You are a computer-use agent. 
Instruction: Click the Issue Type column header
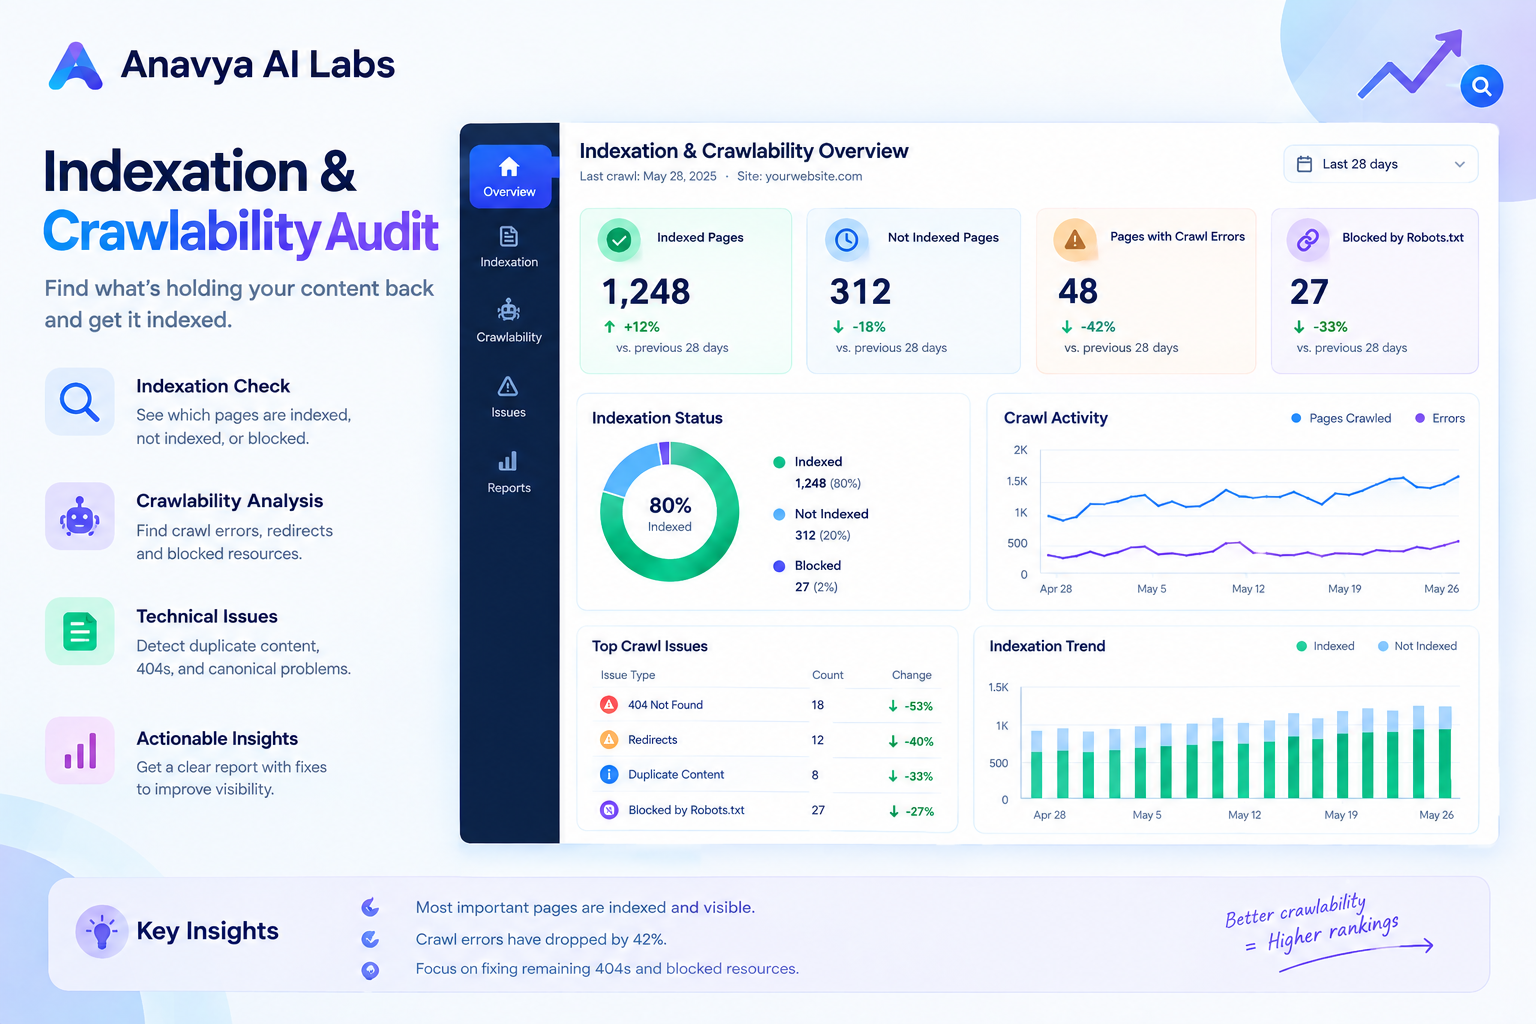[x=628, y=675]
